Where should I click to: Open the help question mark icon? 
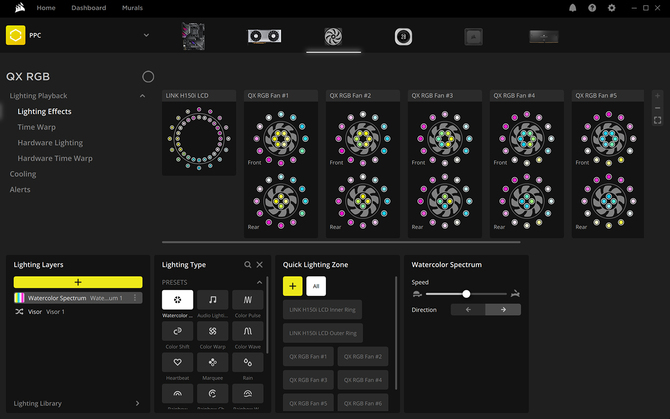pyautogui.click(x=592, y=8)
